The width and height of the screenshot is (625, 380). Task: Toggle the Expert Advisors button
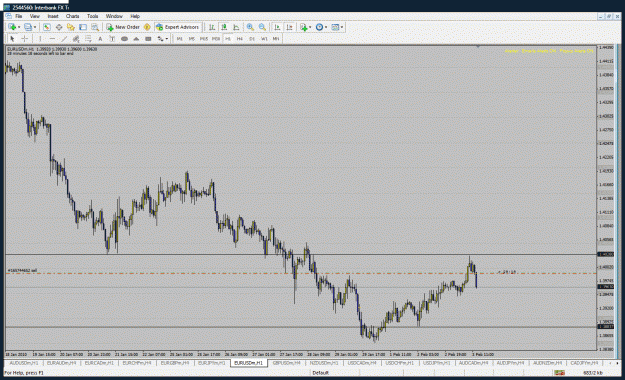point(178,27)
